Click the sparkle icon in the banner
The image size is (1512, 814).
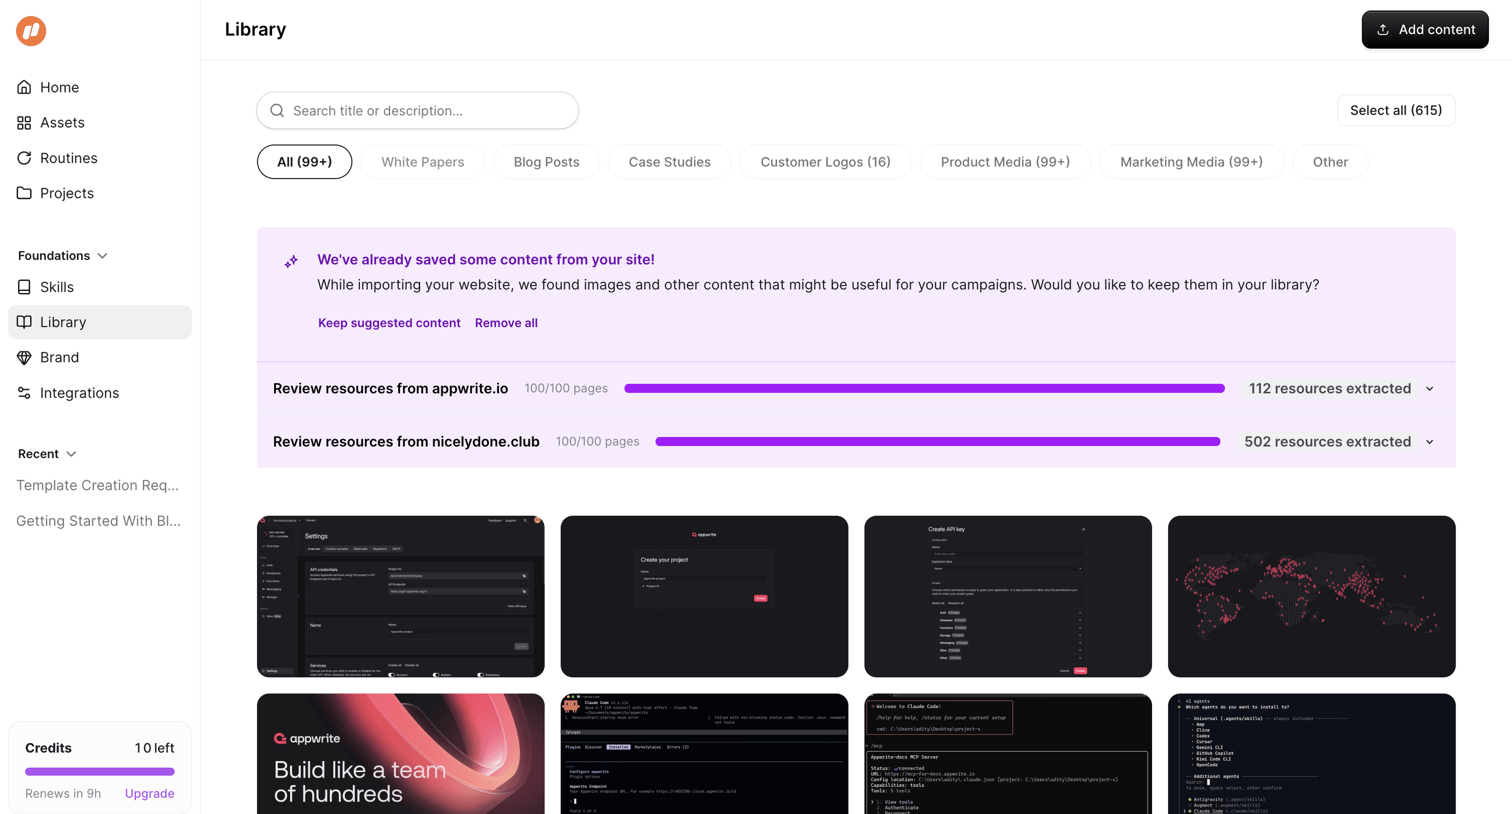(291, 262)
